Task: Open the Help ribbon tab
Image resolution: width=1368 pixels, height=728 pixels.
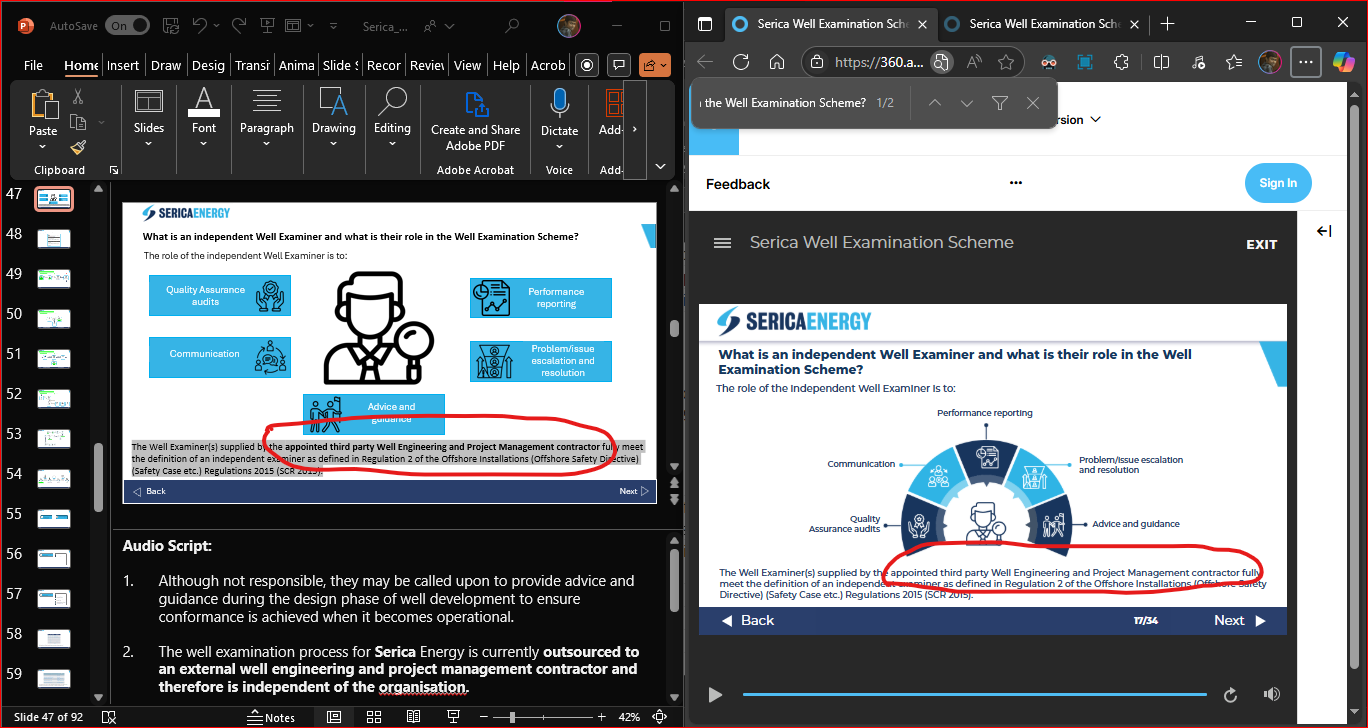Action: [506, 65]
